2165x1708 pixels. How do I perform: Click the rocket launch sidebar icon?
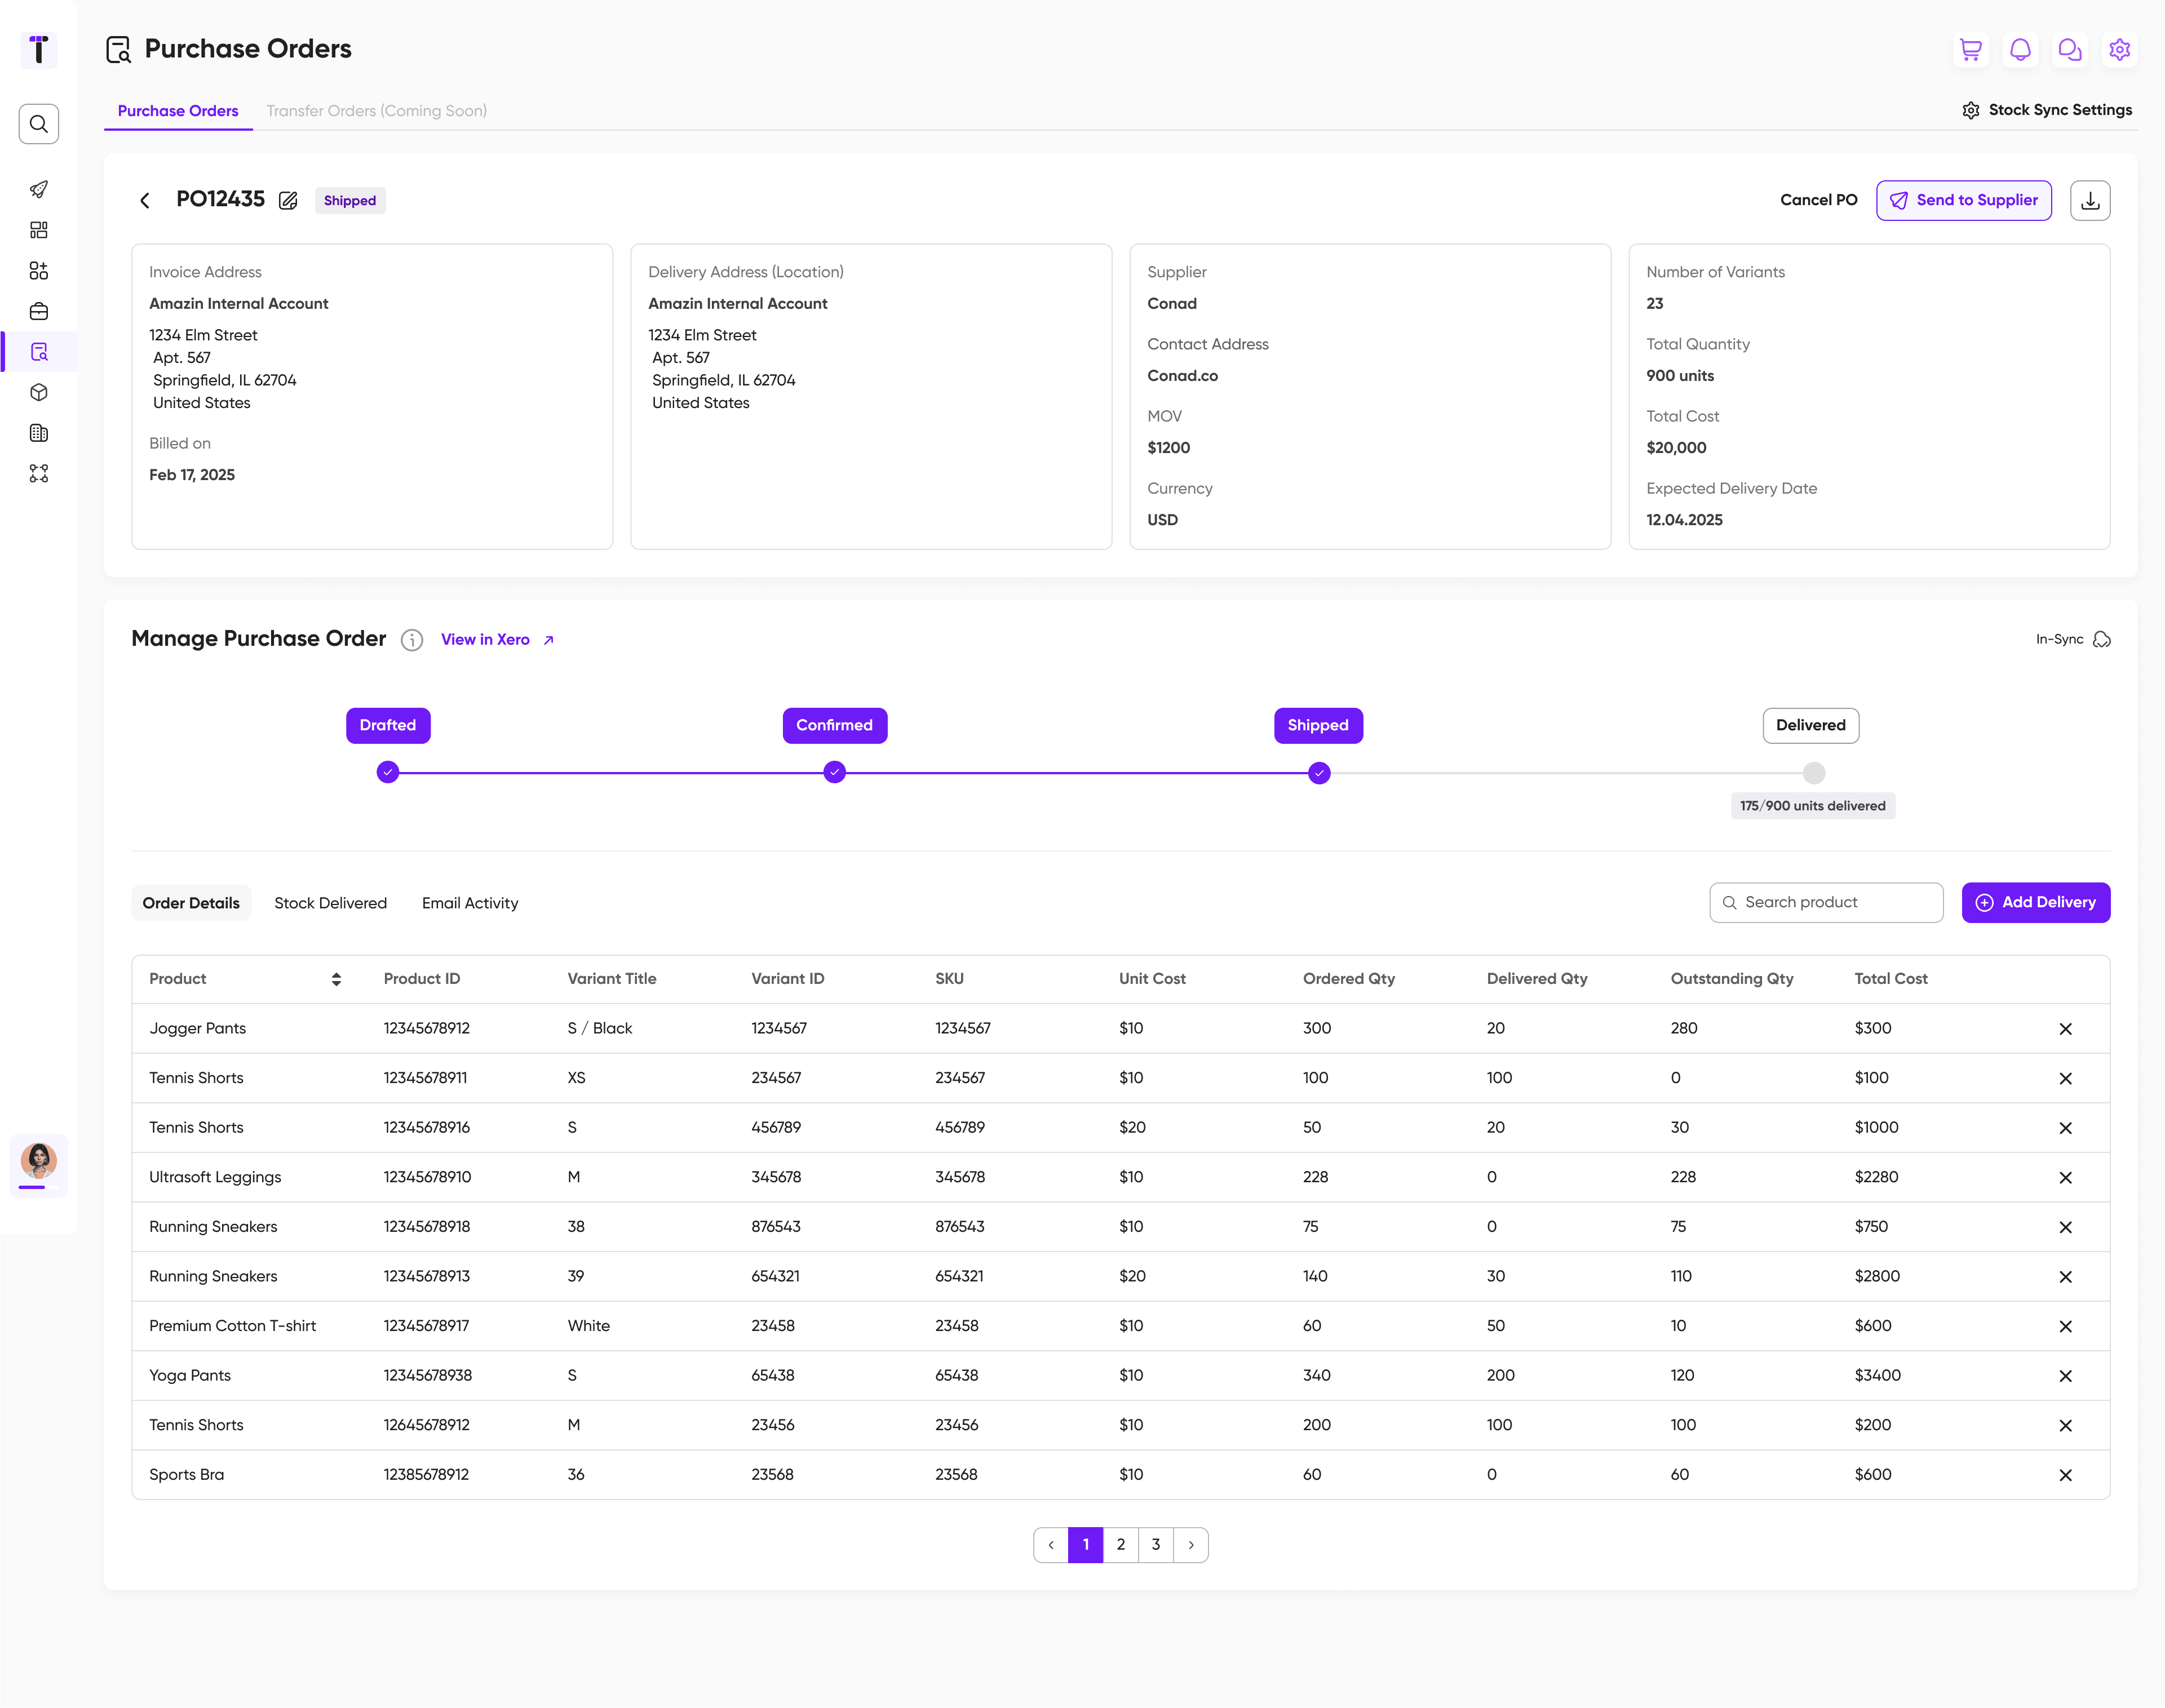39,189
